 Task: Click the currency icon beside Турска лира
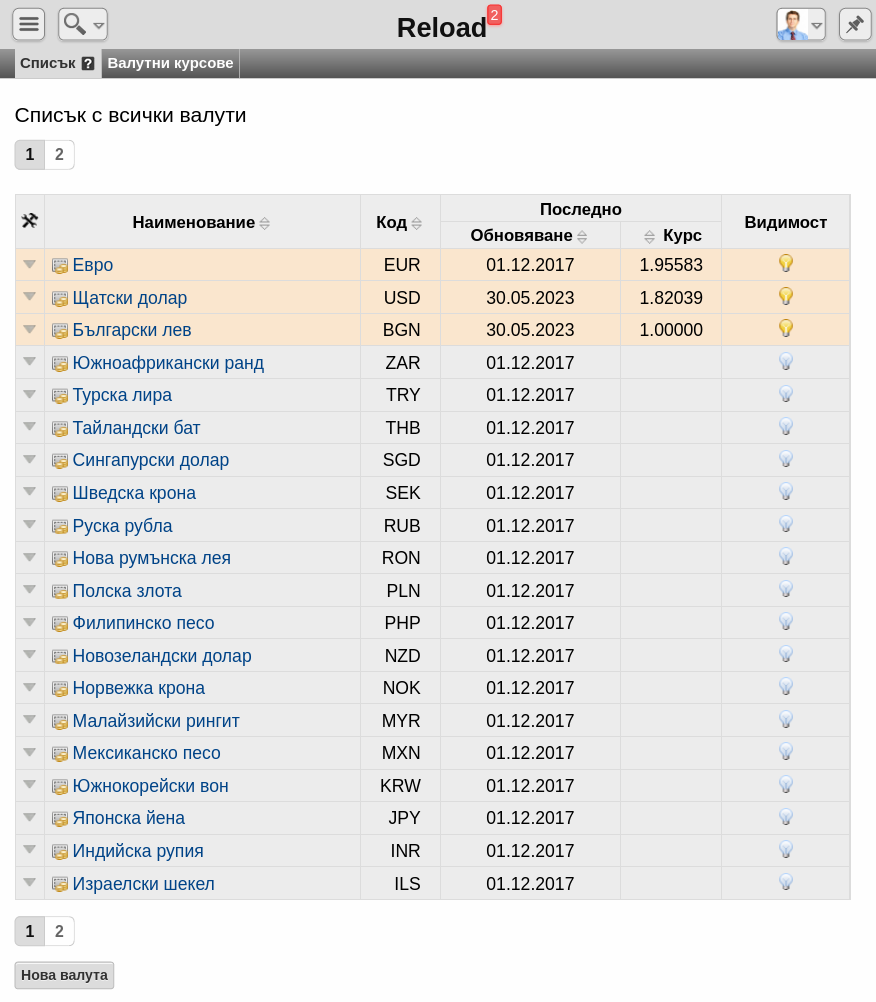(60, 396)
